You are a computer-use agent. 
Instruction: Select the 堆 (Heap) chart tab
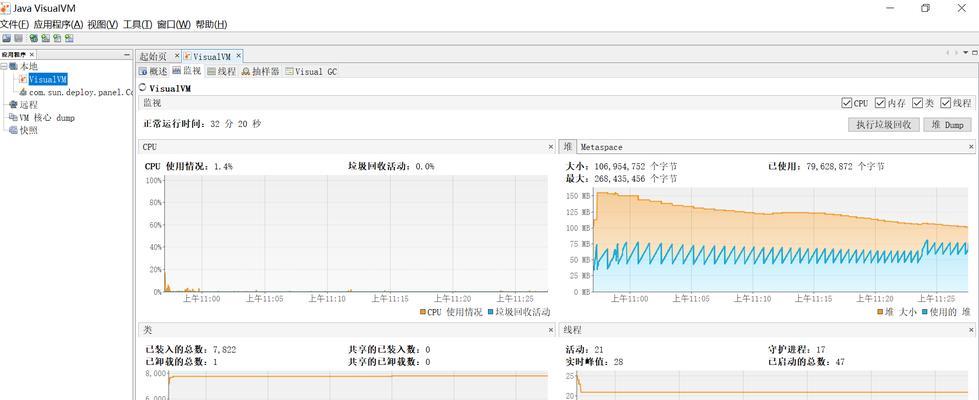click(x=568, y=147)
